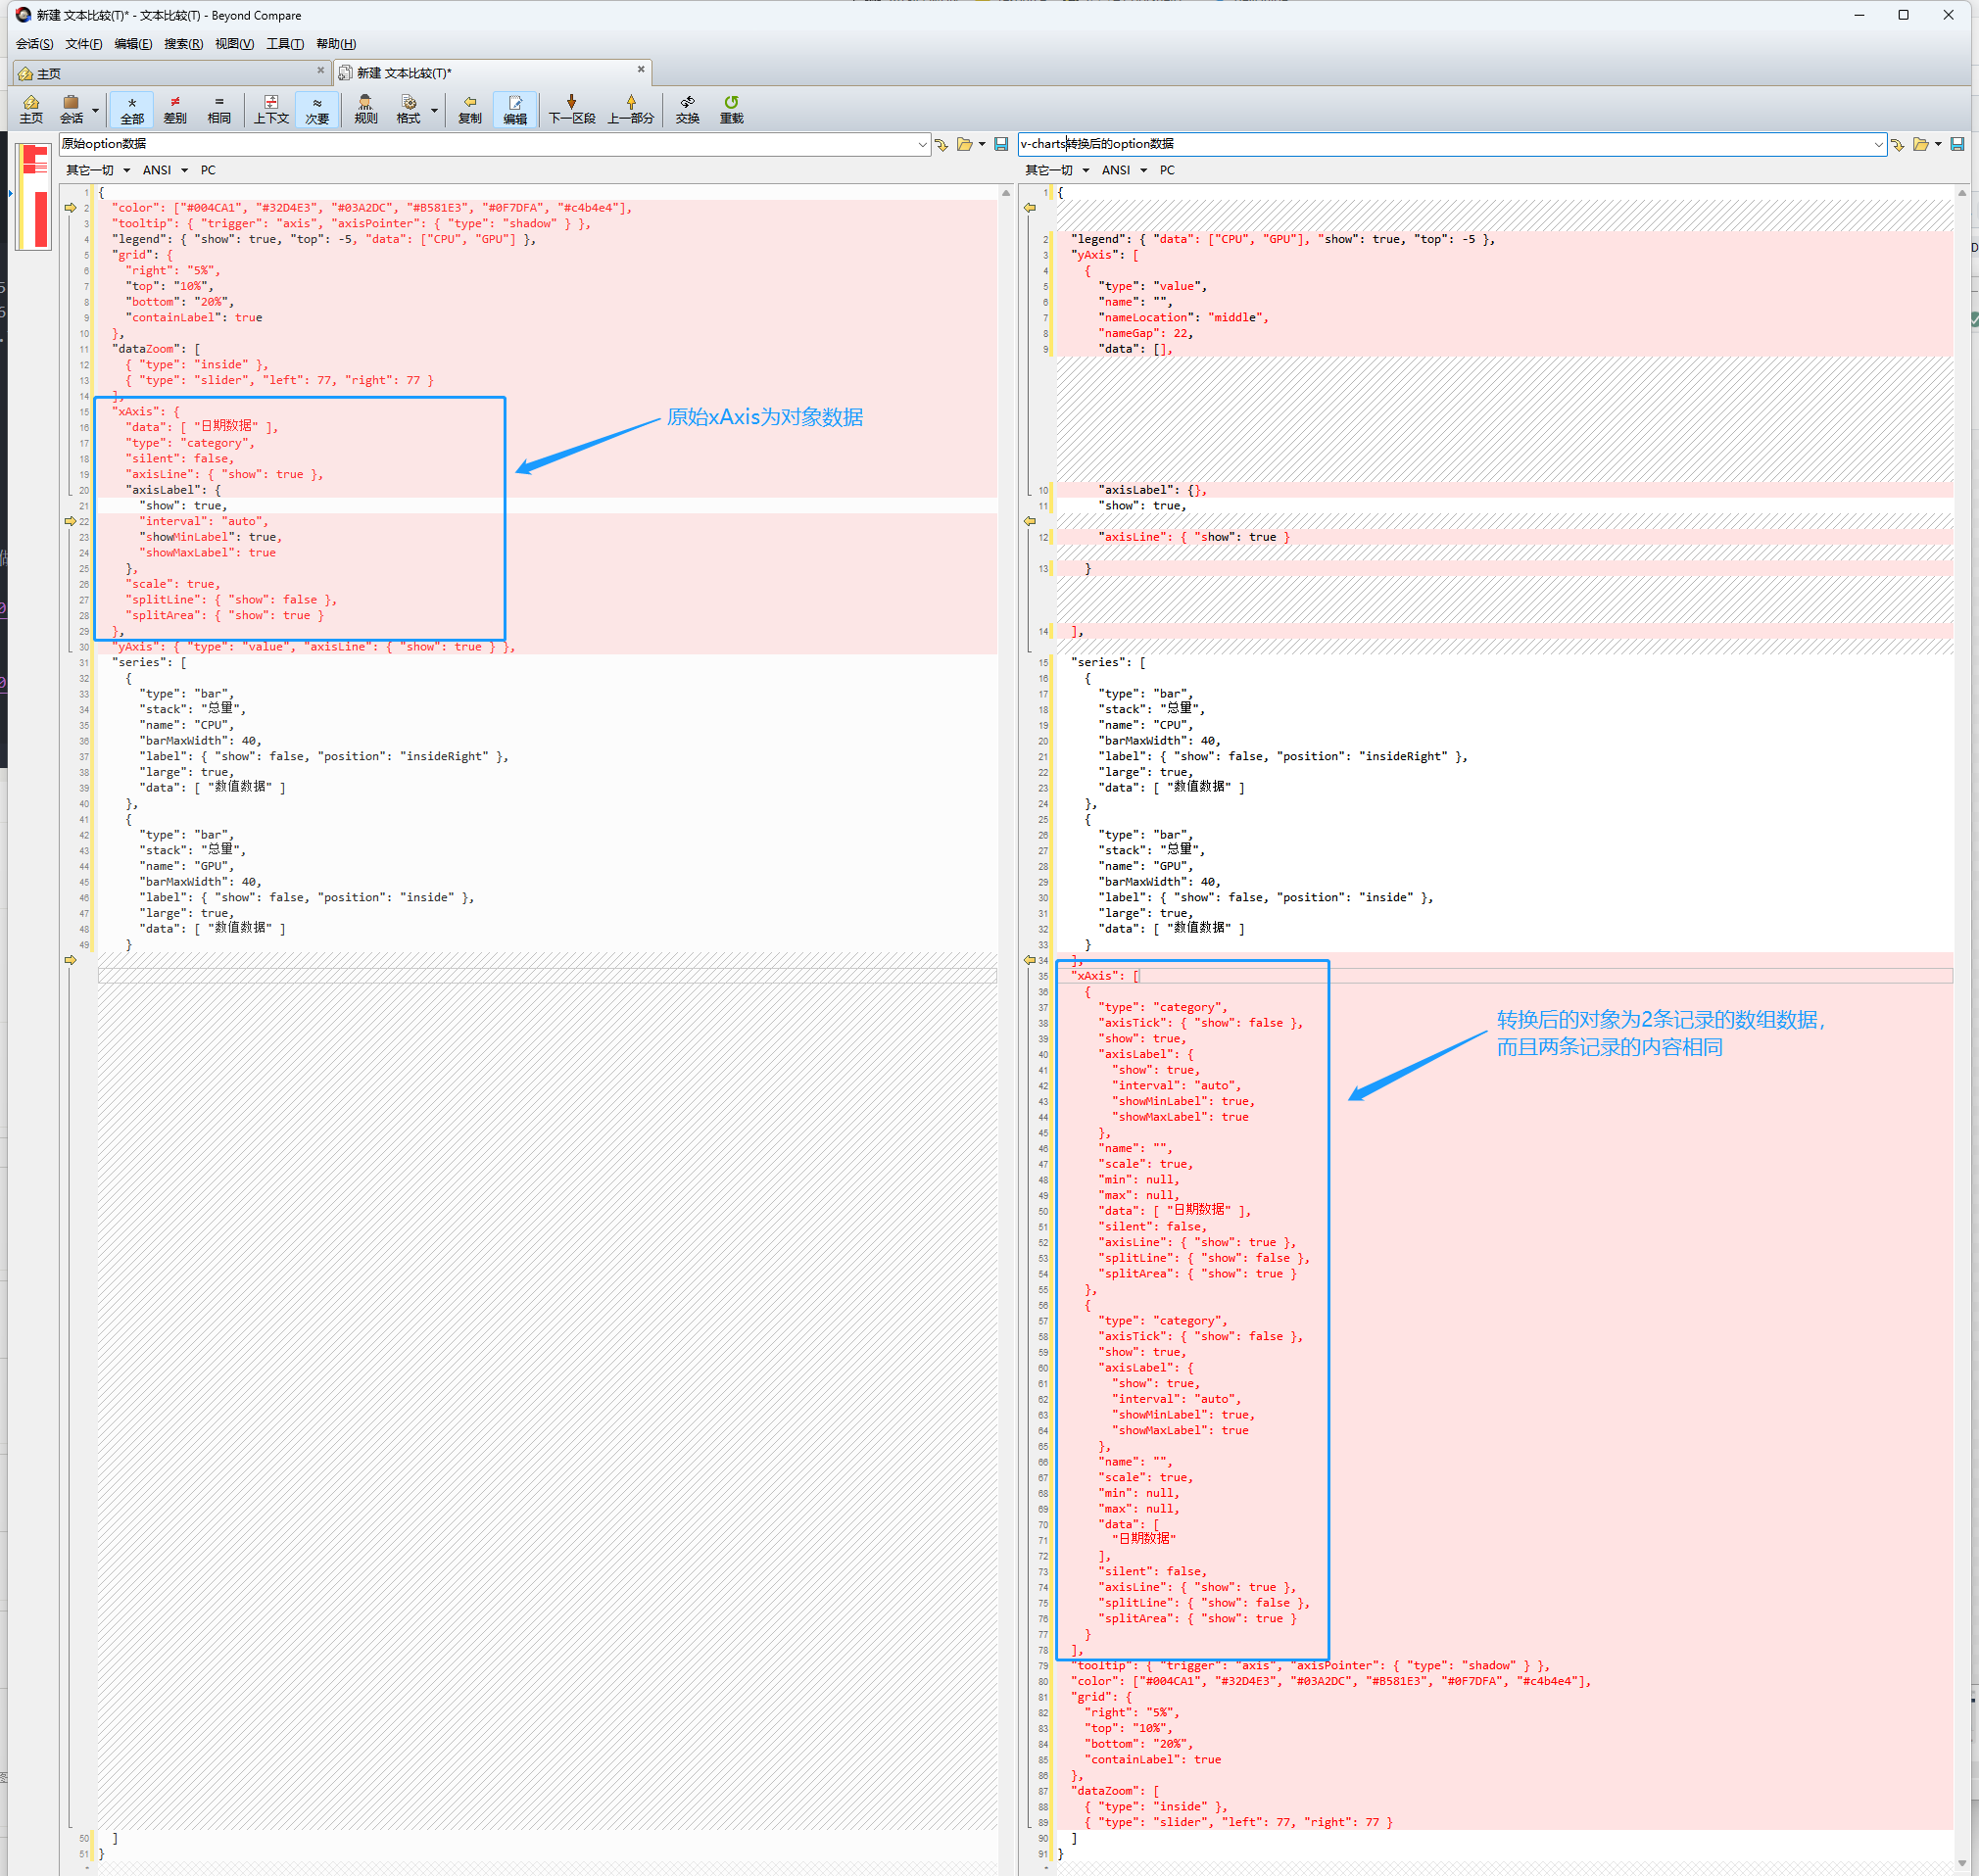Image resolution: width=1979 pixels, height=1876 pixels.
Task: Open the 会话(S) menu
Action: pyautogui.click(x=34, y=44)
